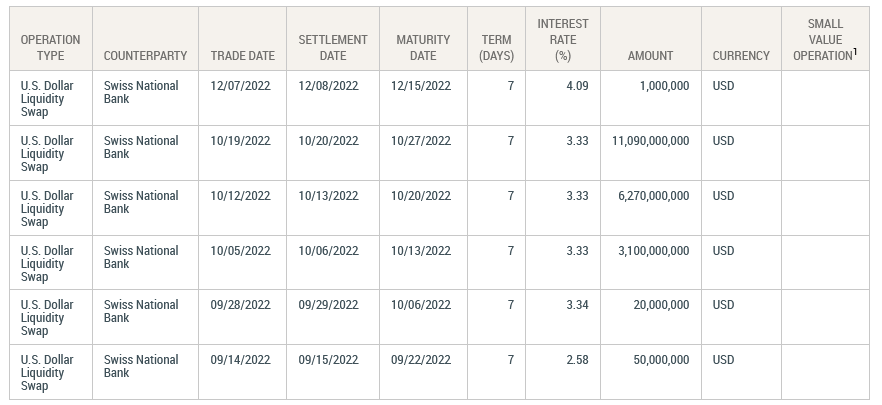Select maturity date 09/22/2022 cell
882x405 pixels.
423,372
